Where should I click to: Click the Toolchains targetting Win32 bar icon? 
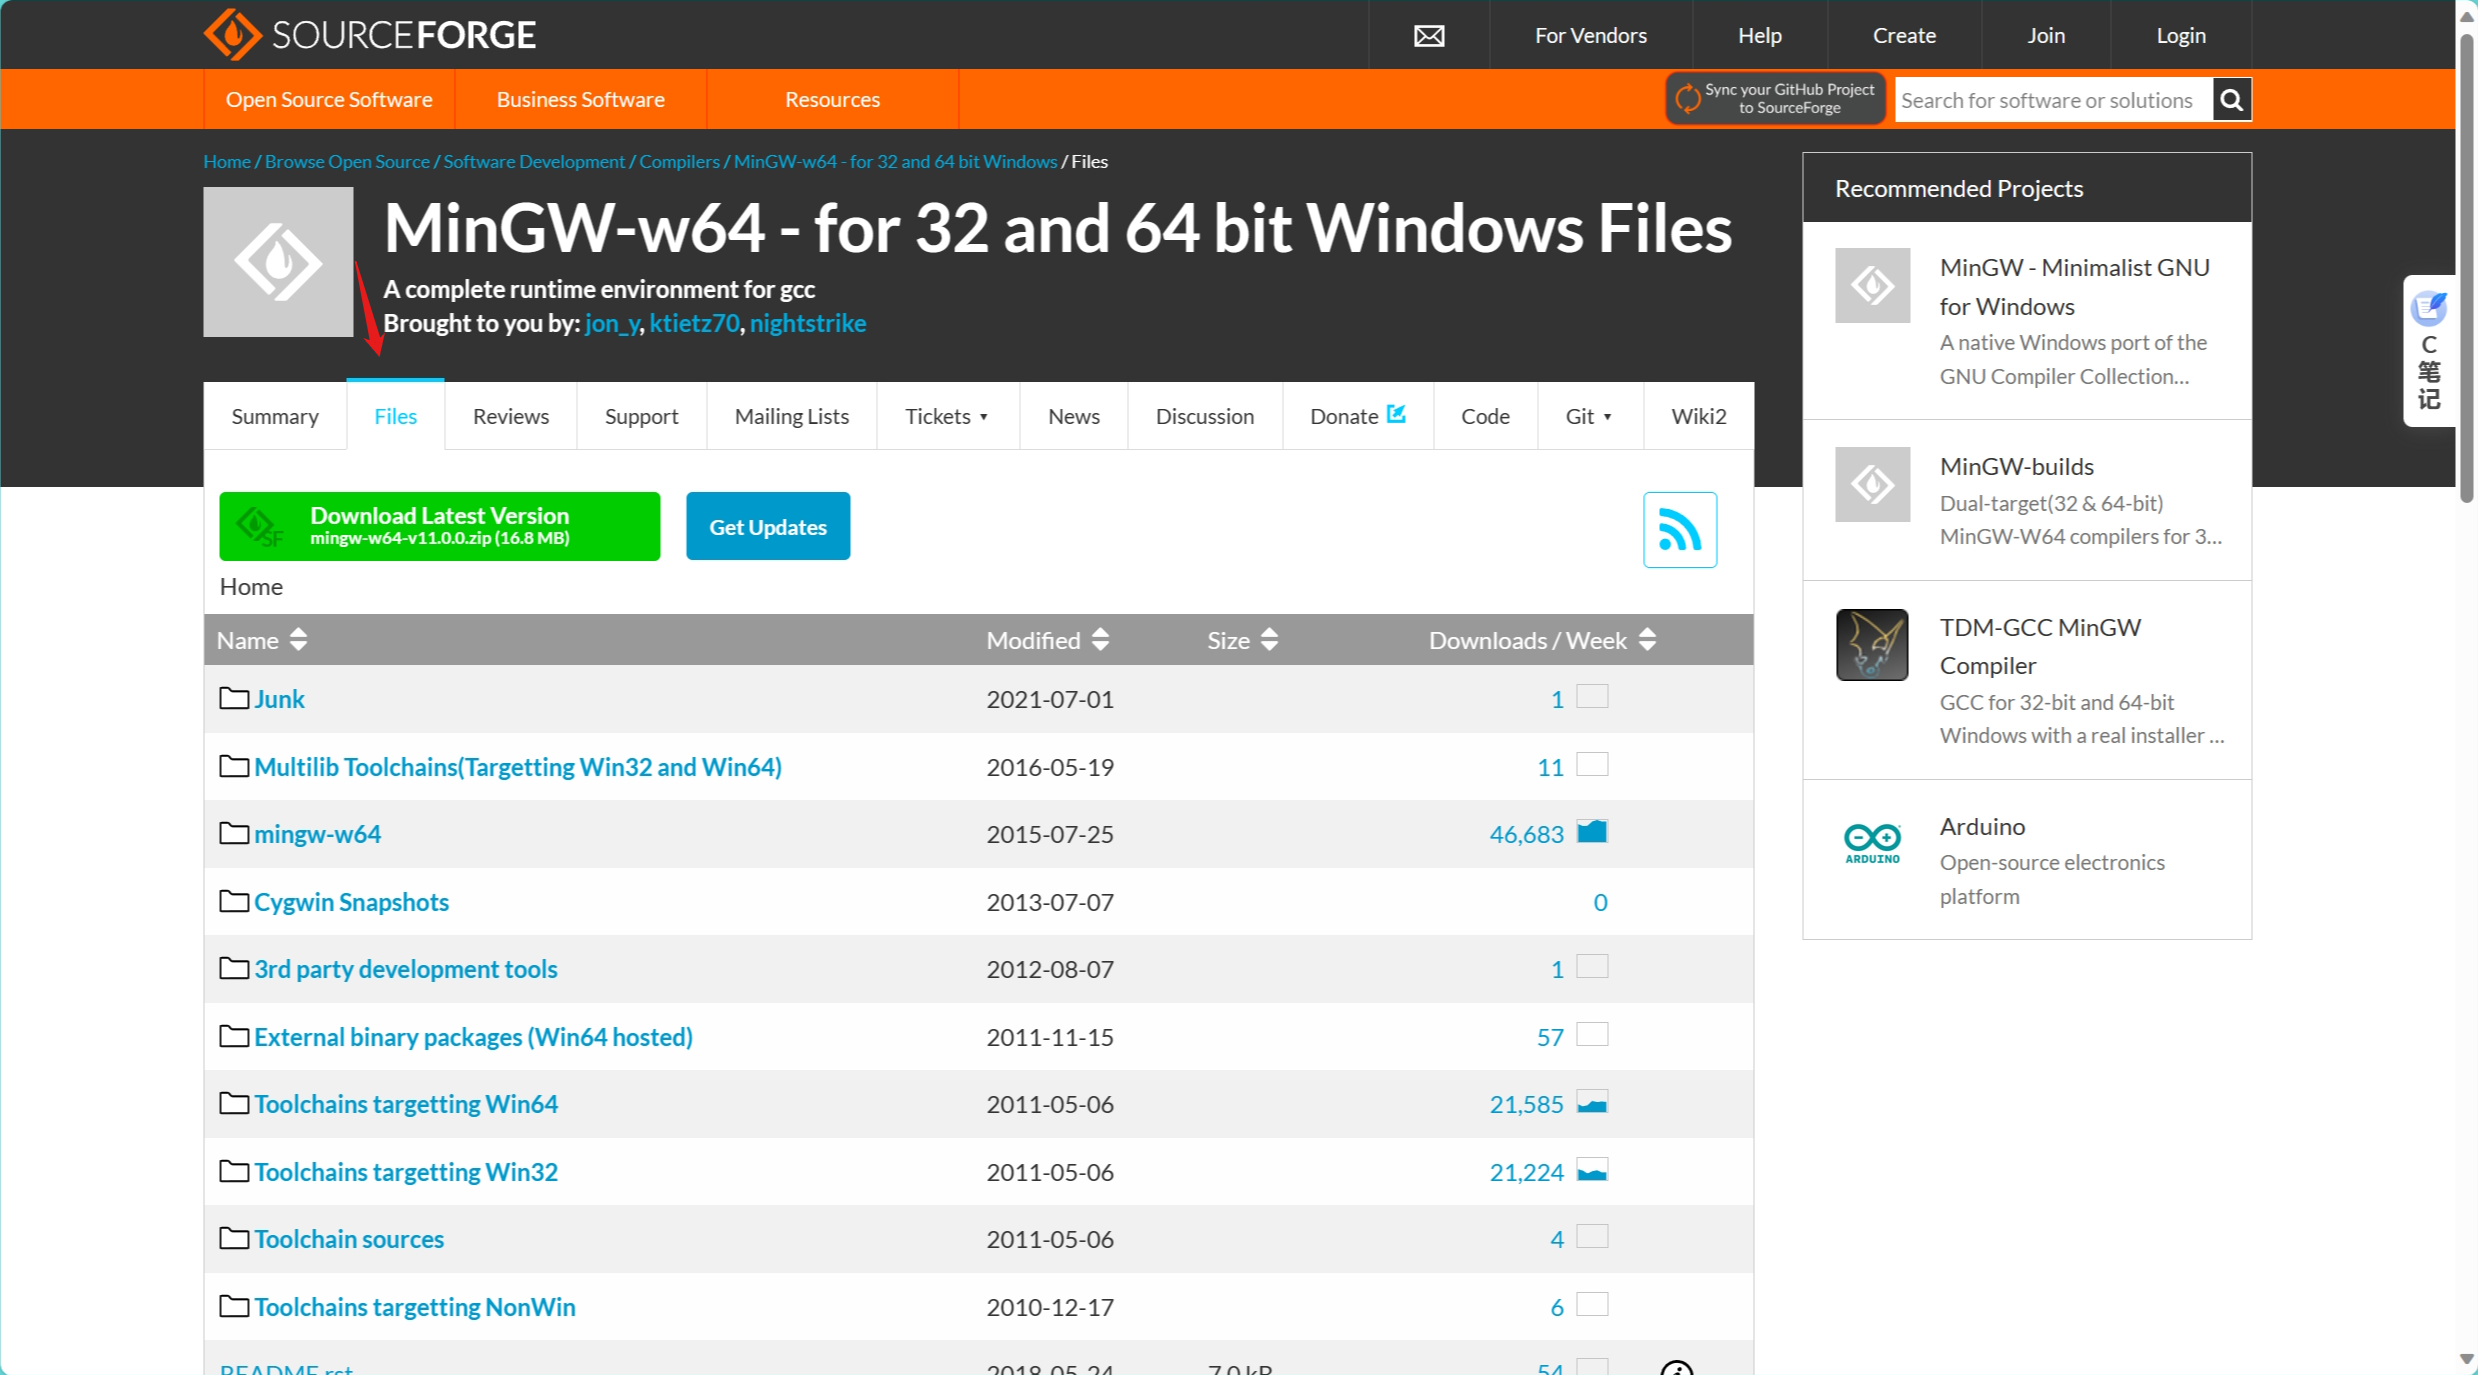(1591, 1172)
